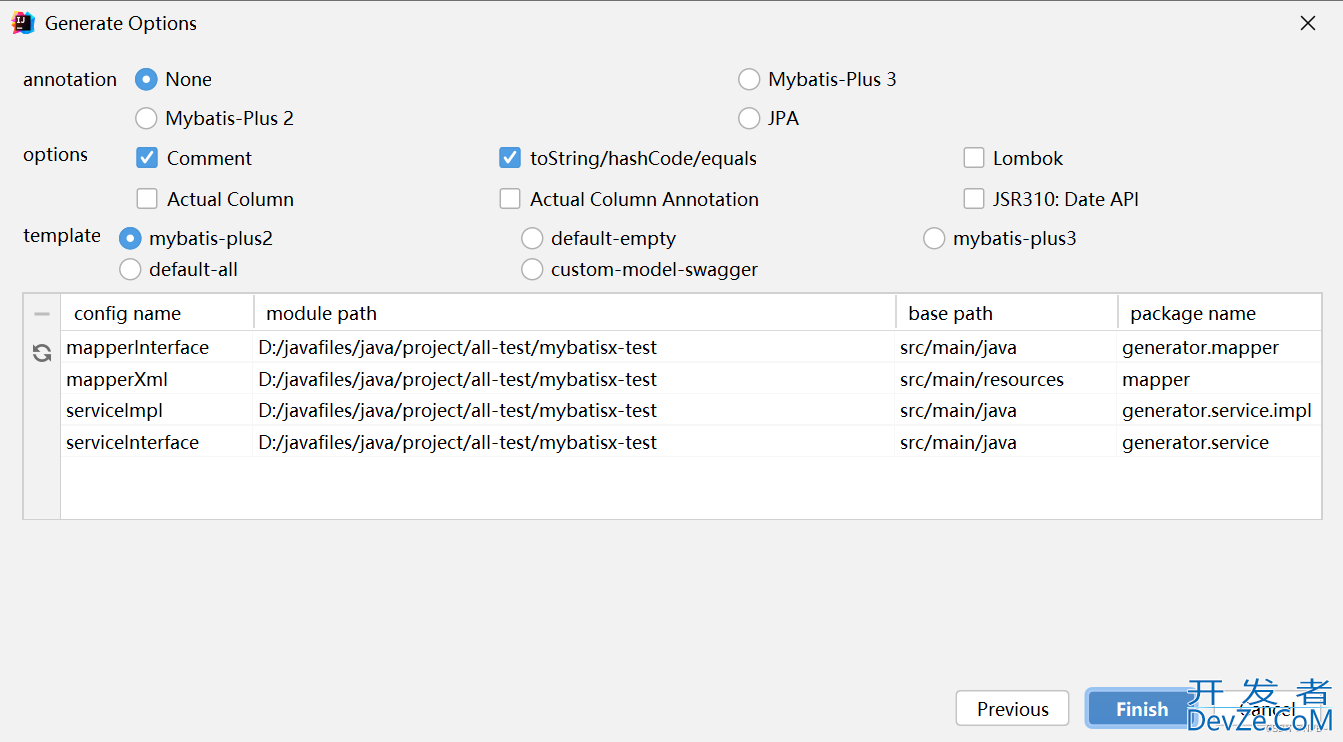1343x742 pixels.
Task: Select the default-all template
Action: (x=130, y=269)
